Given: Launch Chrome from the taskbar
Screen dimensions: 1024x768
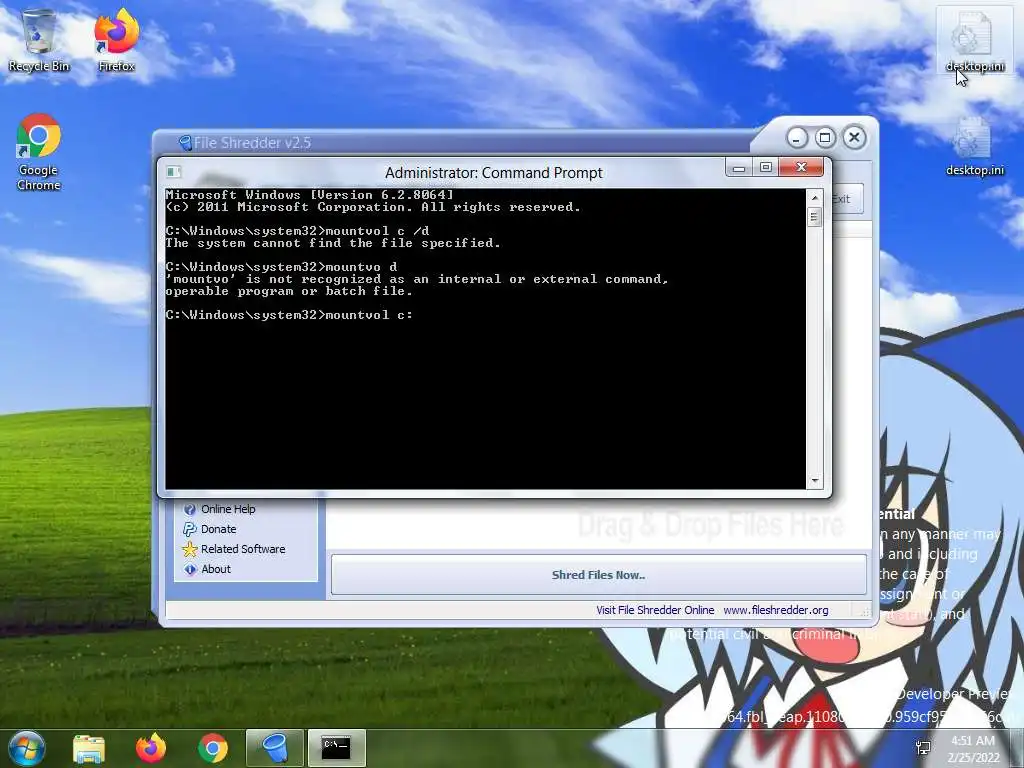Looking at the screenshot, I should click(213, 748).
